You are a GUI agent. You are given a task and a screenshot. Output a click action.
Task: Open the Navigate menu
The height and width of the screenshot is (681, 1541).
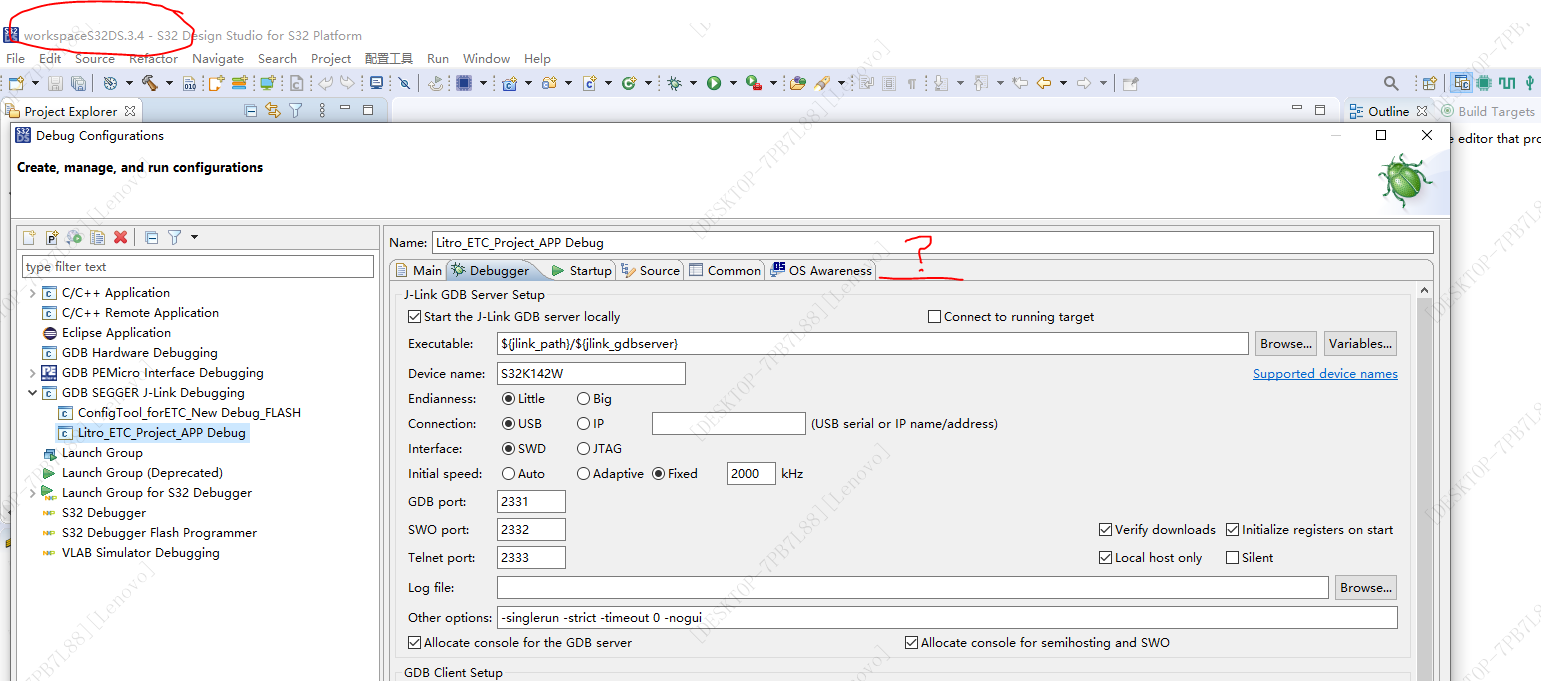[x=218, y=59]
